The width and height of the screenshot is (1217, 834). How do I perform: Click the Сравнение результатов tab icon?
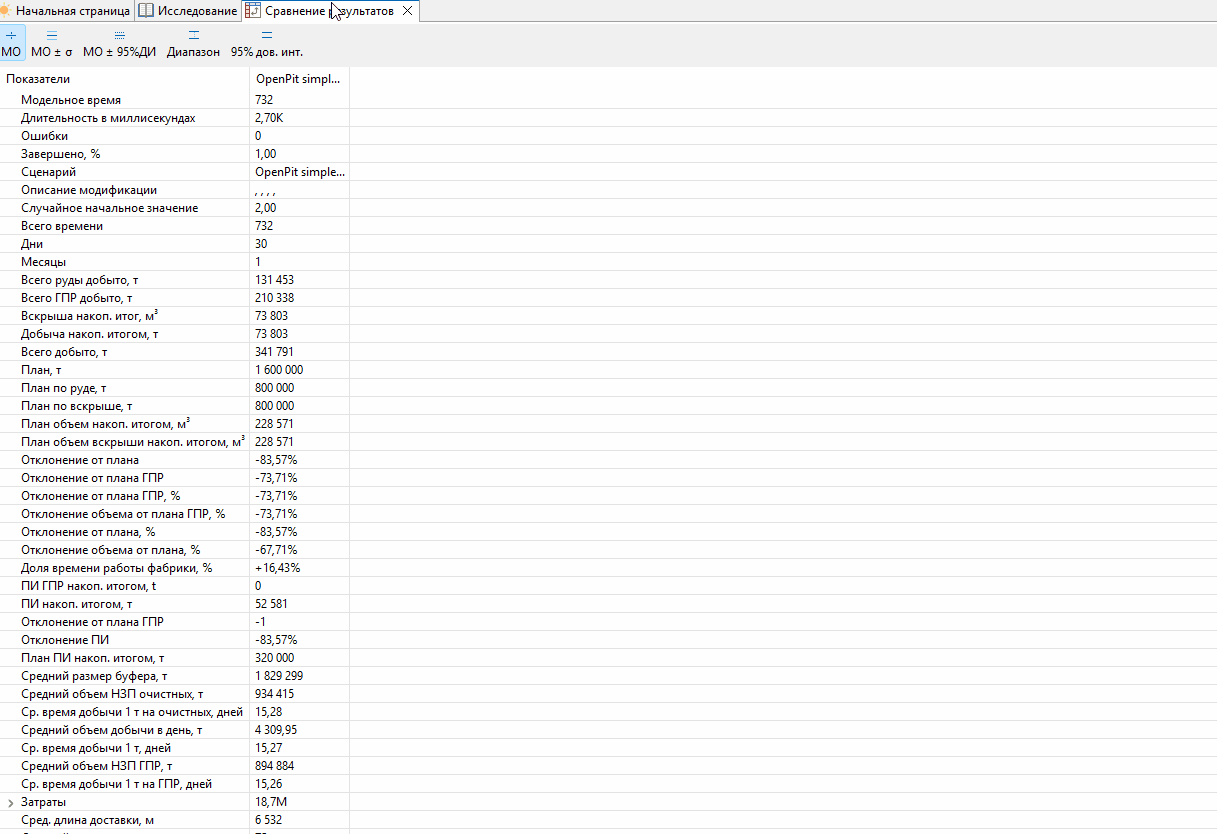coord(253,11)
